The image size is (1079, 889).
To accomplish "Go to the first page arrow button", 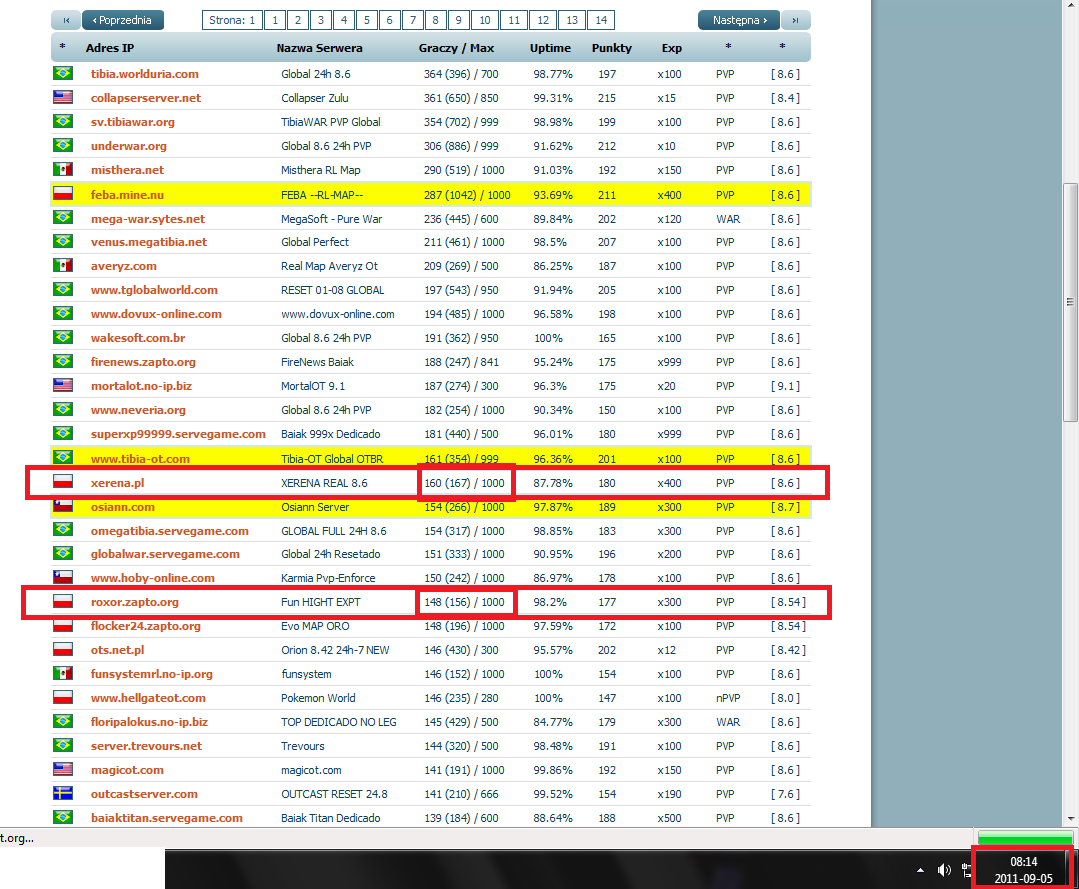I will point(66,20).
